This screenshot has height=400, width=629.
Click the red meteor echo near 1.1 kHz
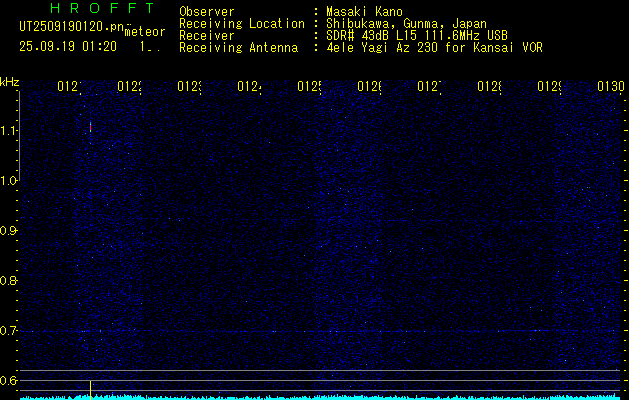tap(91, 127)
